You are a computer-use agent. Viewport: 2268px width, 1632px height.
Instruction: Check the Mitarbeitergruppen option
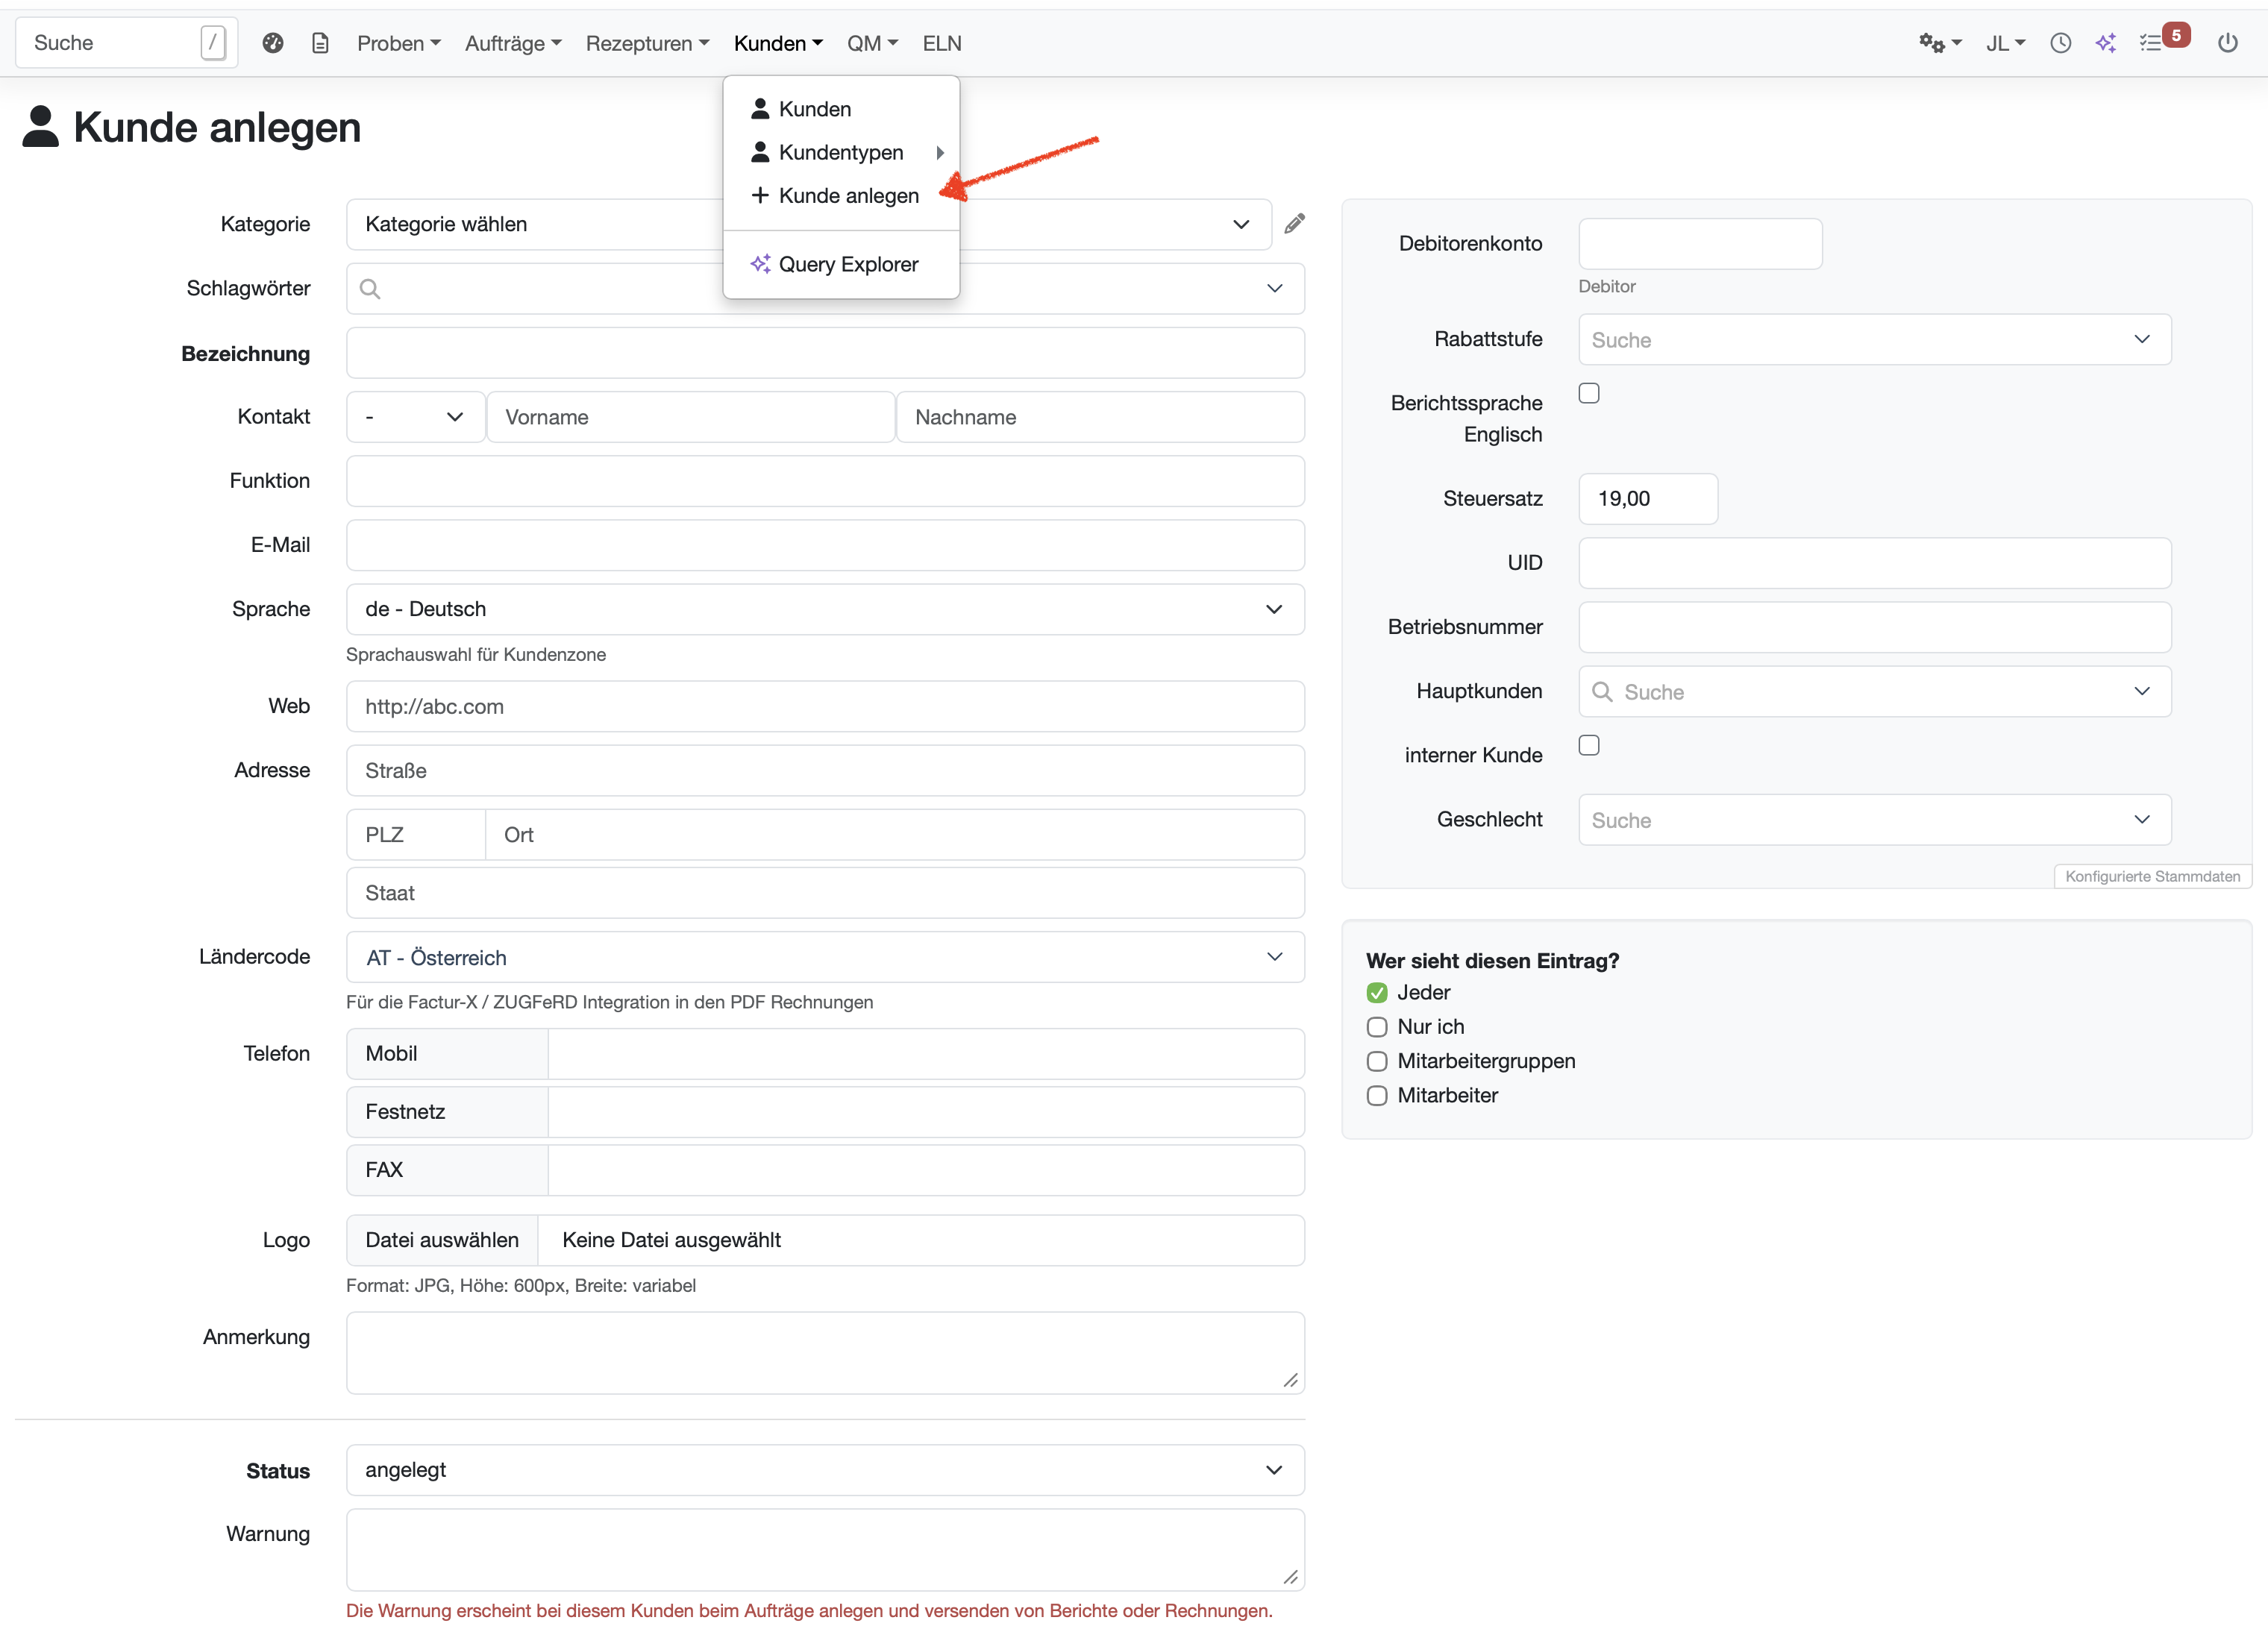tap(1377, 1061)
